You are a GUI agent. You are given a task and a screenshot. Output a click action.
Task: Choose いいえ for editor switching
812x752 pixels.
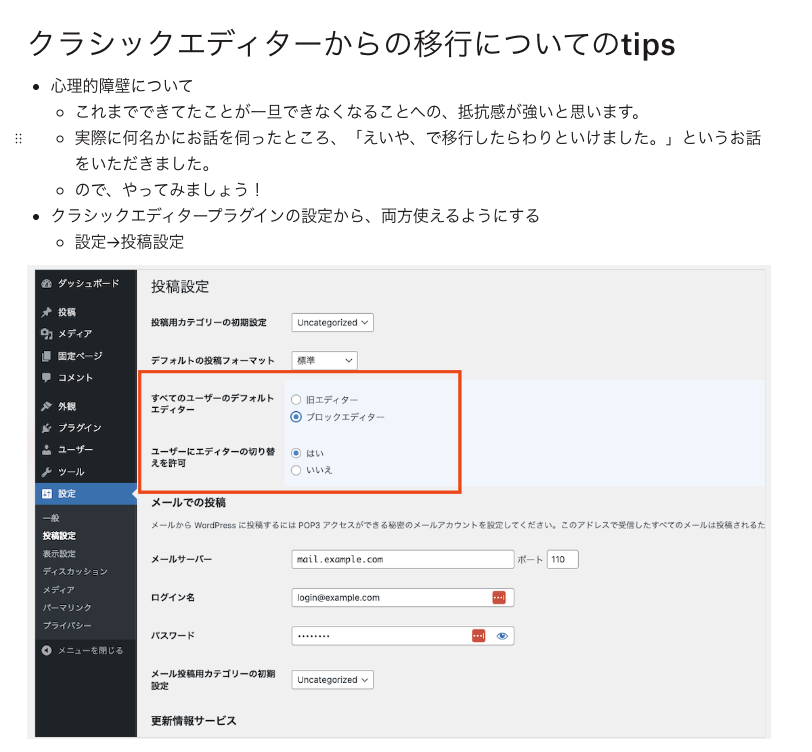pyautogui.click(x=296, y=470)
